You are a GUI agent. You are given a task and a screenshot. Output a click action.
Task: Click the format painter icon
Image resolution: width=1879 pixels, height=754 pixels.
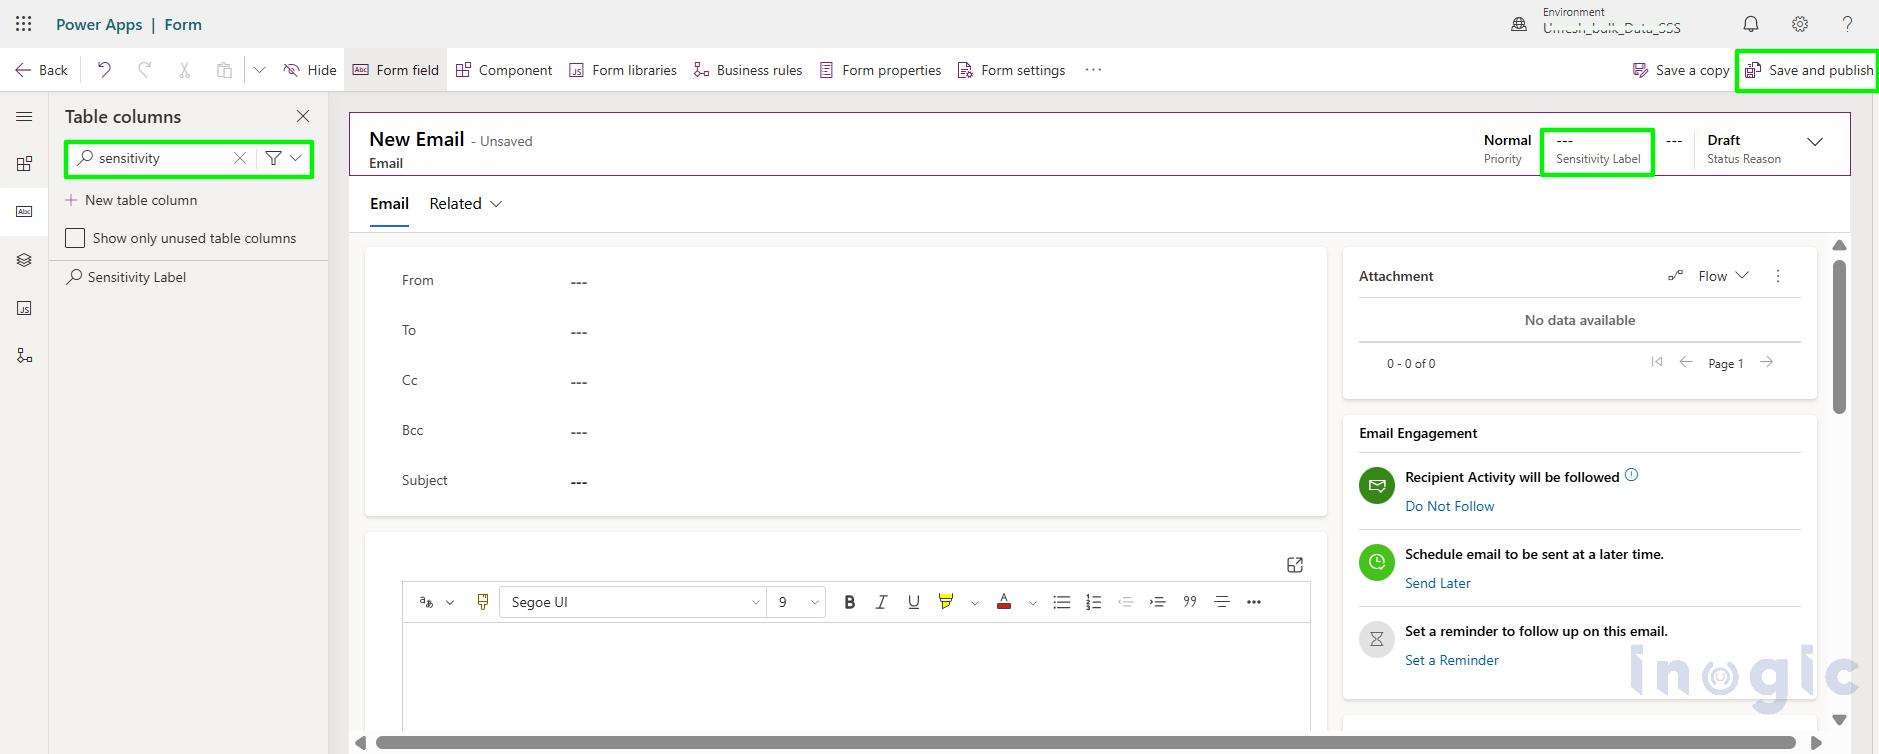[x=483, y=602]
